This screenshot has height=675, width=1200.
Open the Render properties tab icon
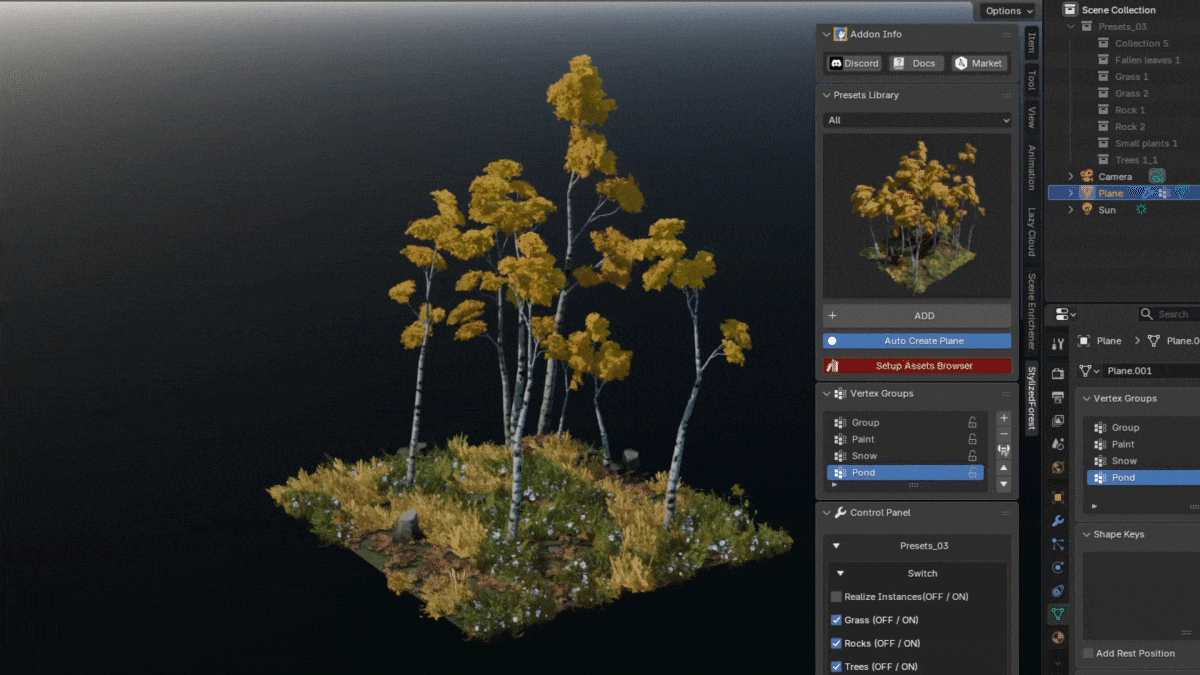pyautogui.click(x=1058, y=373)
